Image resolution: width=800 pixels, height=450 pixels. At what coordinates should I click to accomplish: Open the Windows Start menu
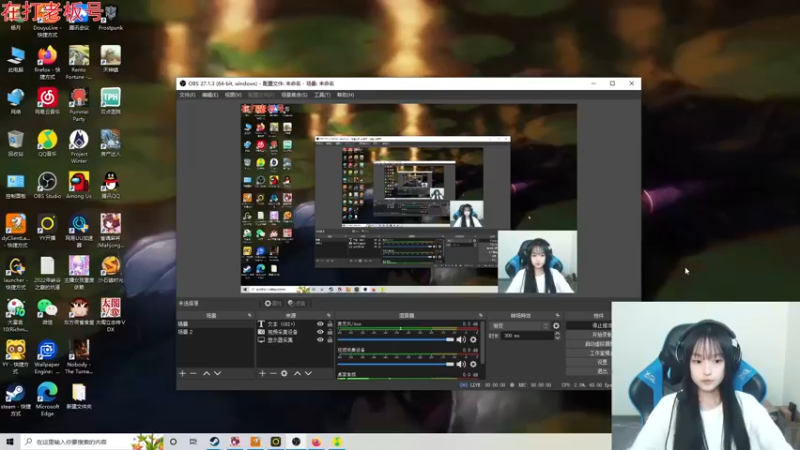[x=10, y=442]
